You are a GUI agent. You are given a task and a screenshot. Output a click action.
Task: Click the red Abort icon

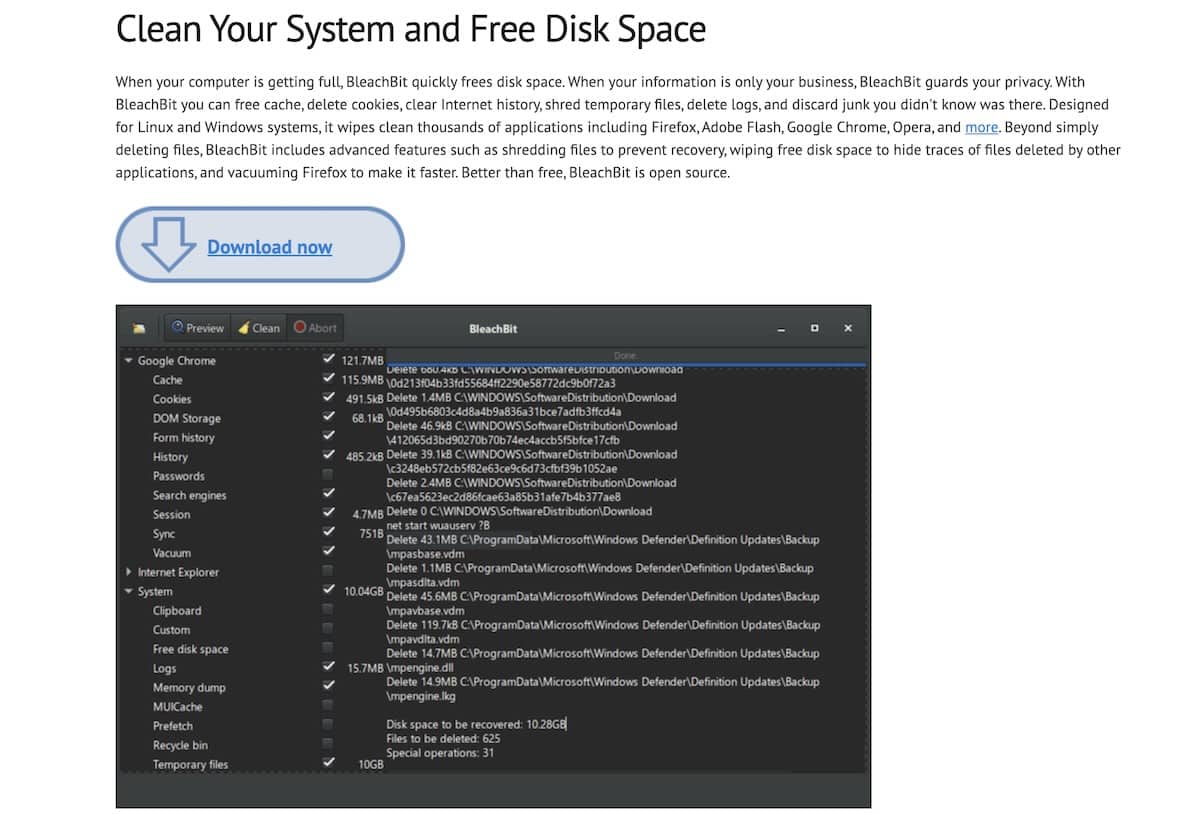point(300,327)
